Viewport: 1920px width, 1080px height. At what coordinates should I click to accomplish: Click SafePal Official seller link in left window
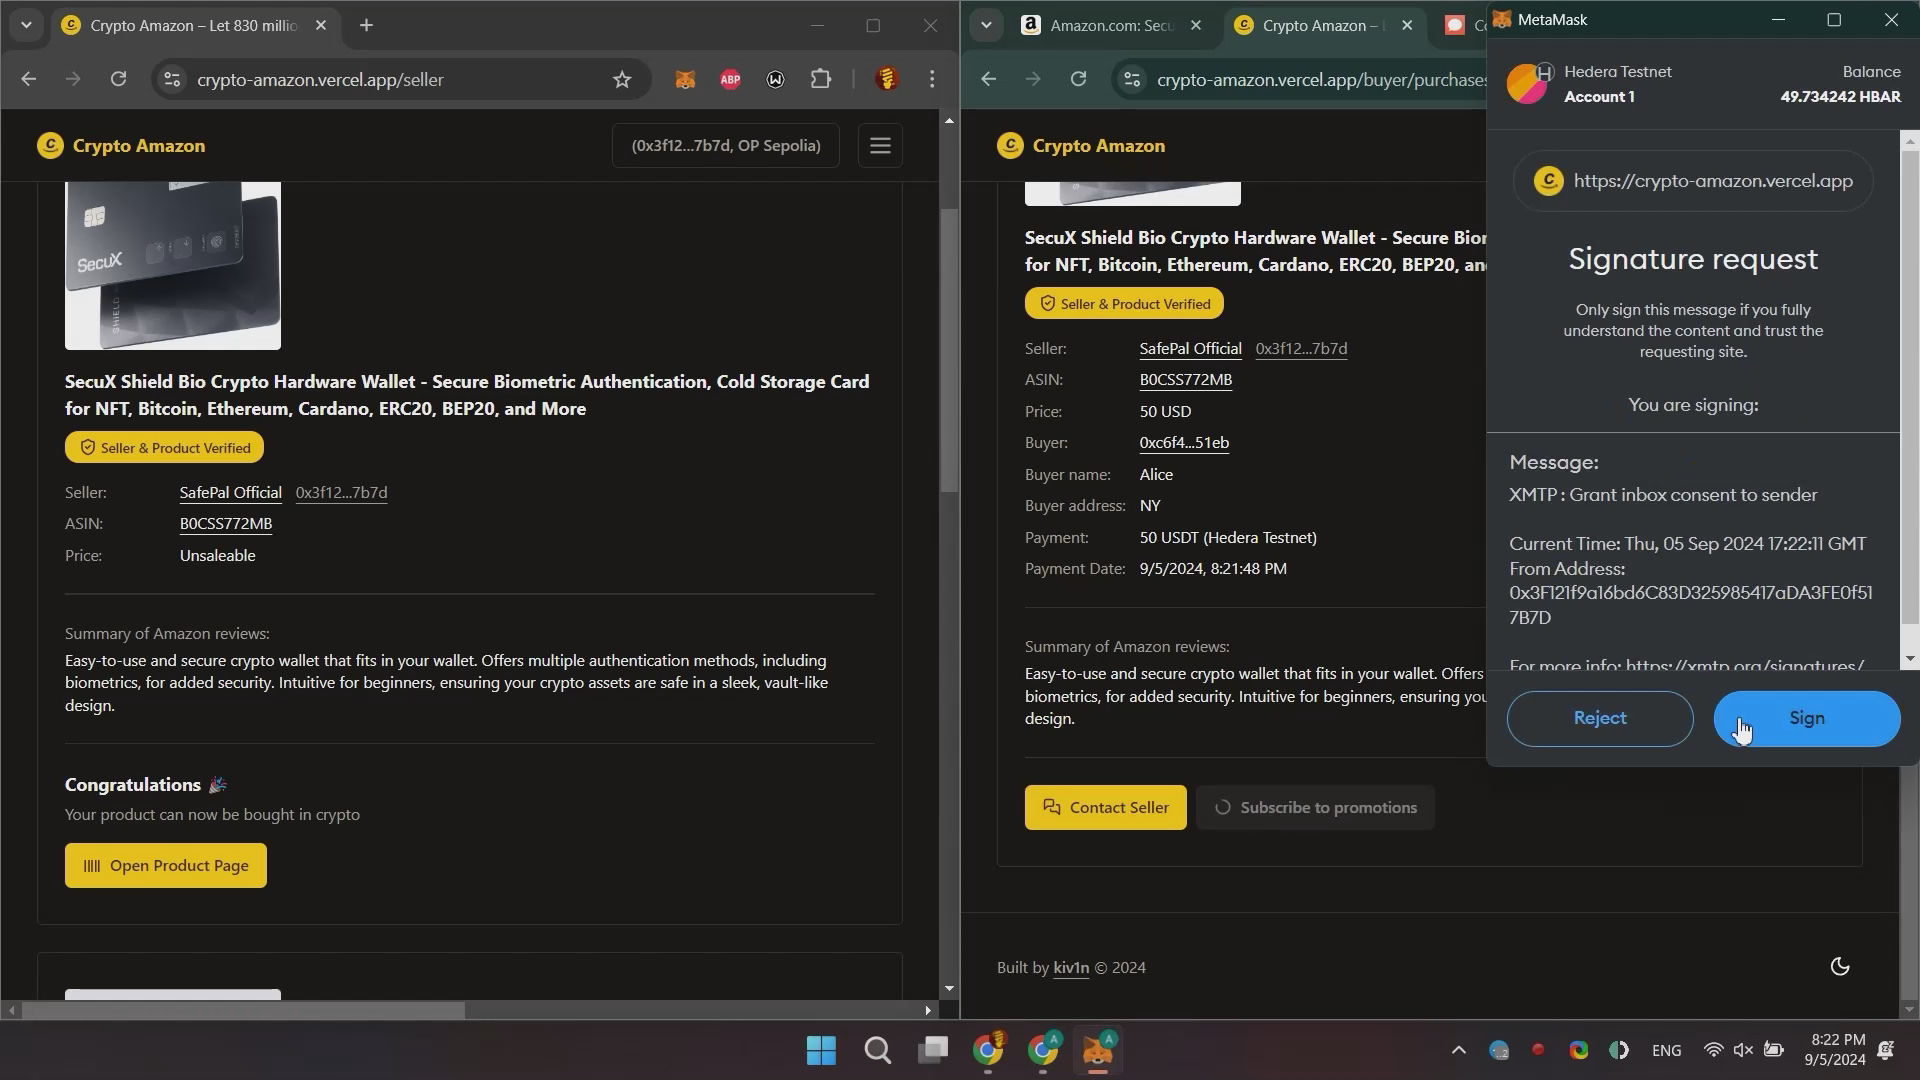pyautogui.click(x=230, y=492)
